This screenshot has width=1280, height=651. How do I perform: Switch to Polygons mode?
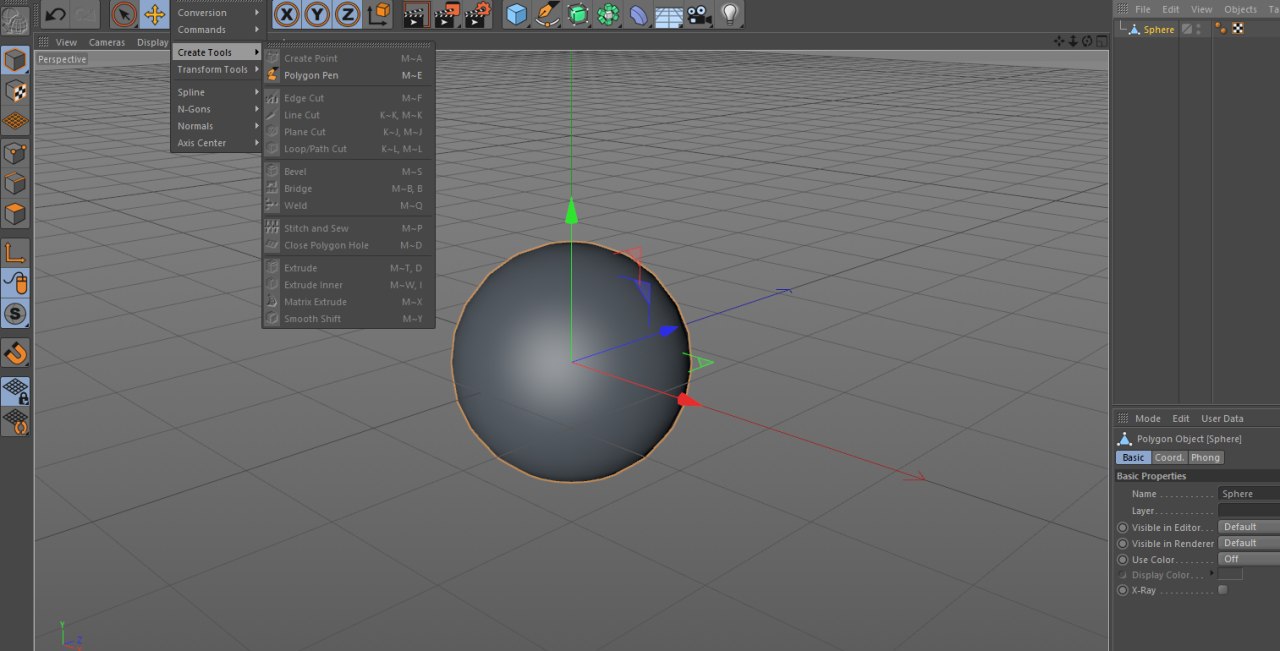click(x=15, y=214)
